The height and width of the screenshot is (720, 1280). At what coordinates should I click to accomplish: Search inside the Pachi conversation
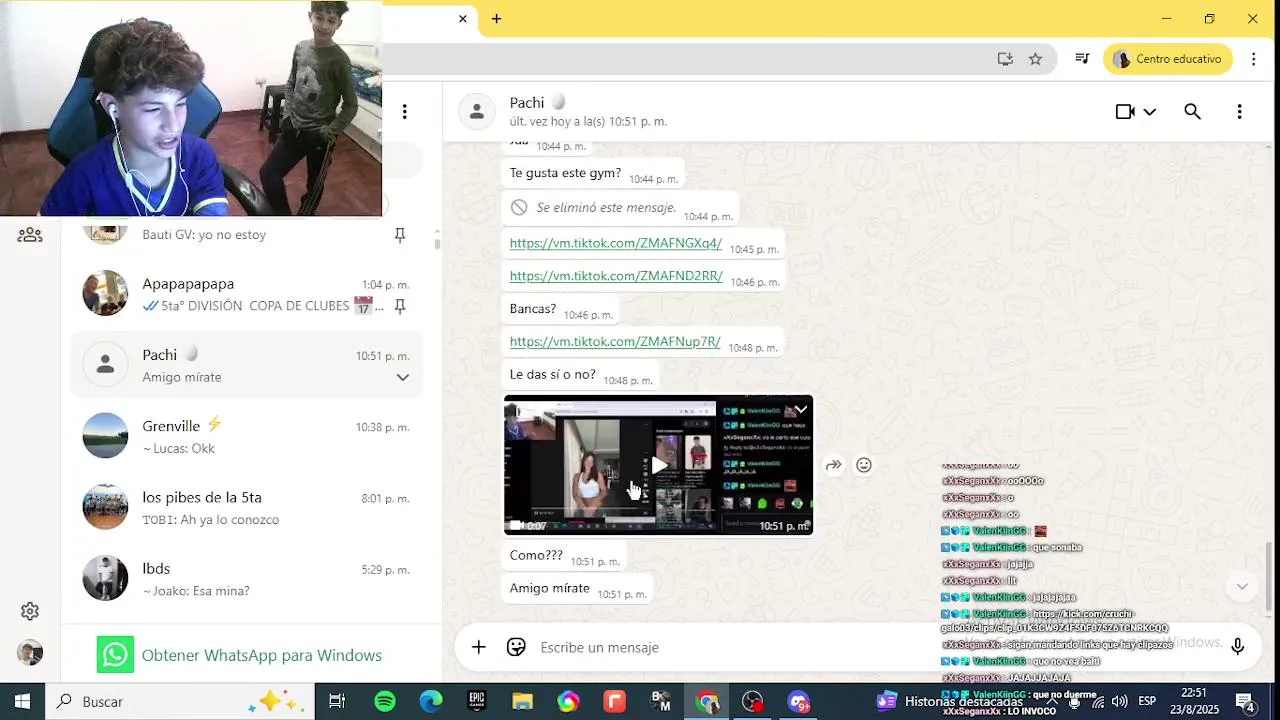(1192, 112)
